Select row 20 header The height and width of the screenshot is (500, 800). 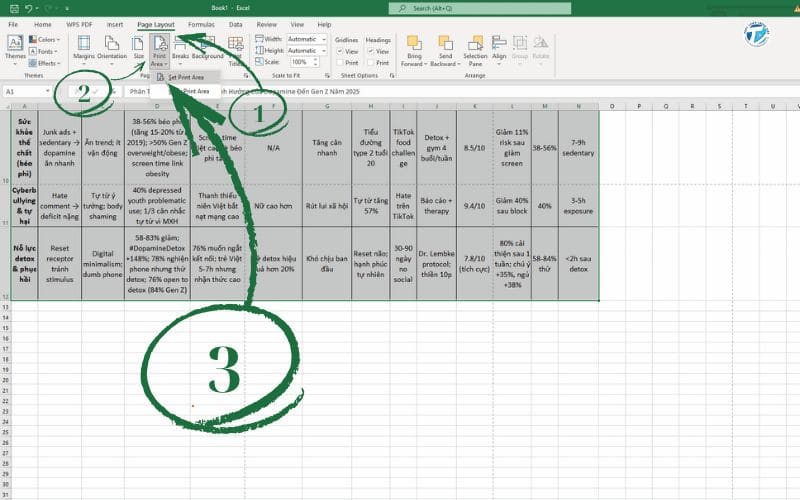[x=5, y=380]
